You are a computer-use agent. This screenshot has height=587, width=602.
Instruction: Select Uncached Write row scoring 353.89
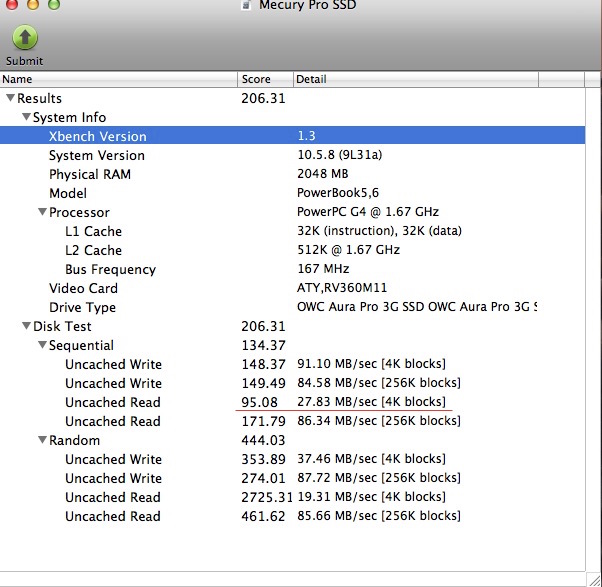click(x=293, y=459)
